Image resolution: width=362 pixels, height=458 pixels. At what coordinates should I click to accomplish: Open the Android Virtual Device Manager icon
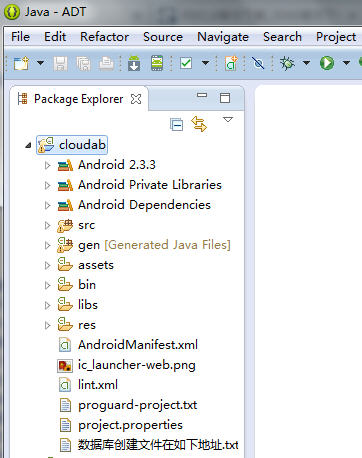(x=157, y=63)
